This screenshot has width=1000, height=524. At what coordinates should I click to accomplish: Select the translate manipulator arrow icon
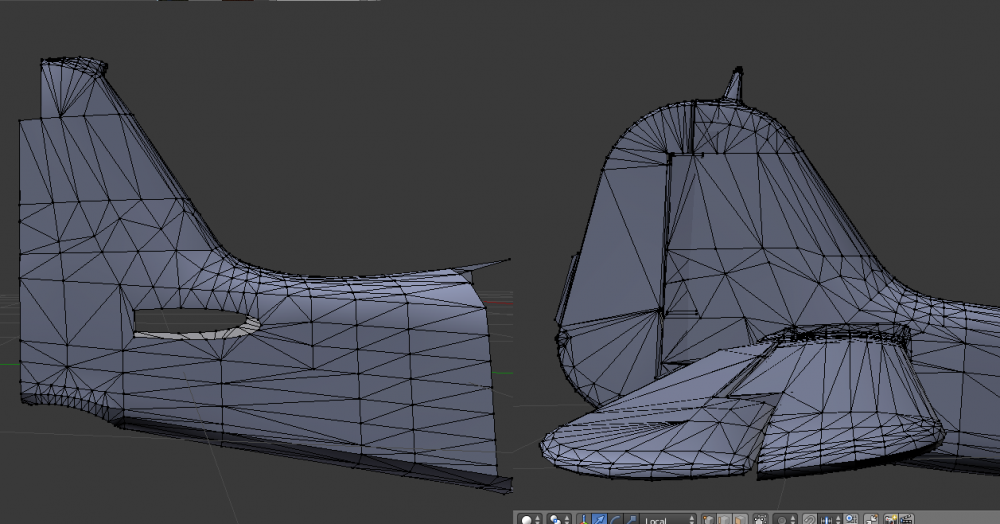(598, 519)
